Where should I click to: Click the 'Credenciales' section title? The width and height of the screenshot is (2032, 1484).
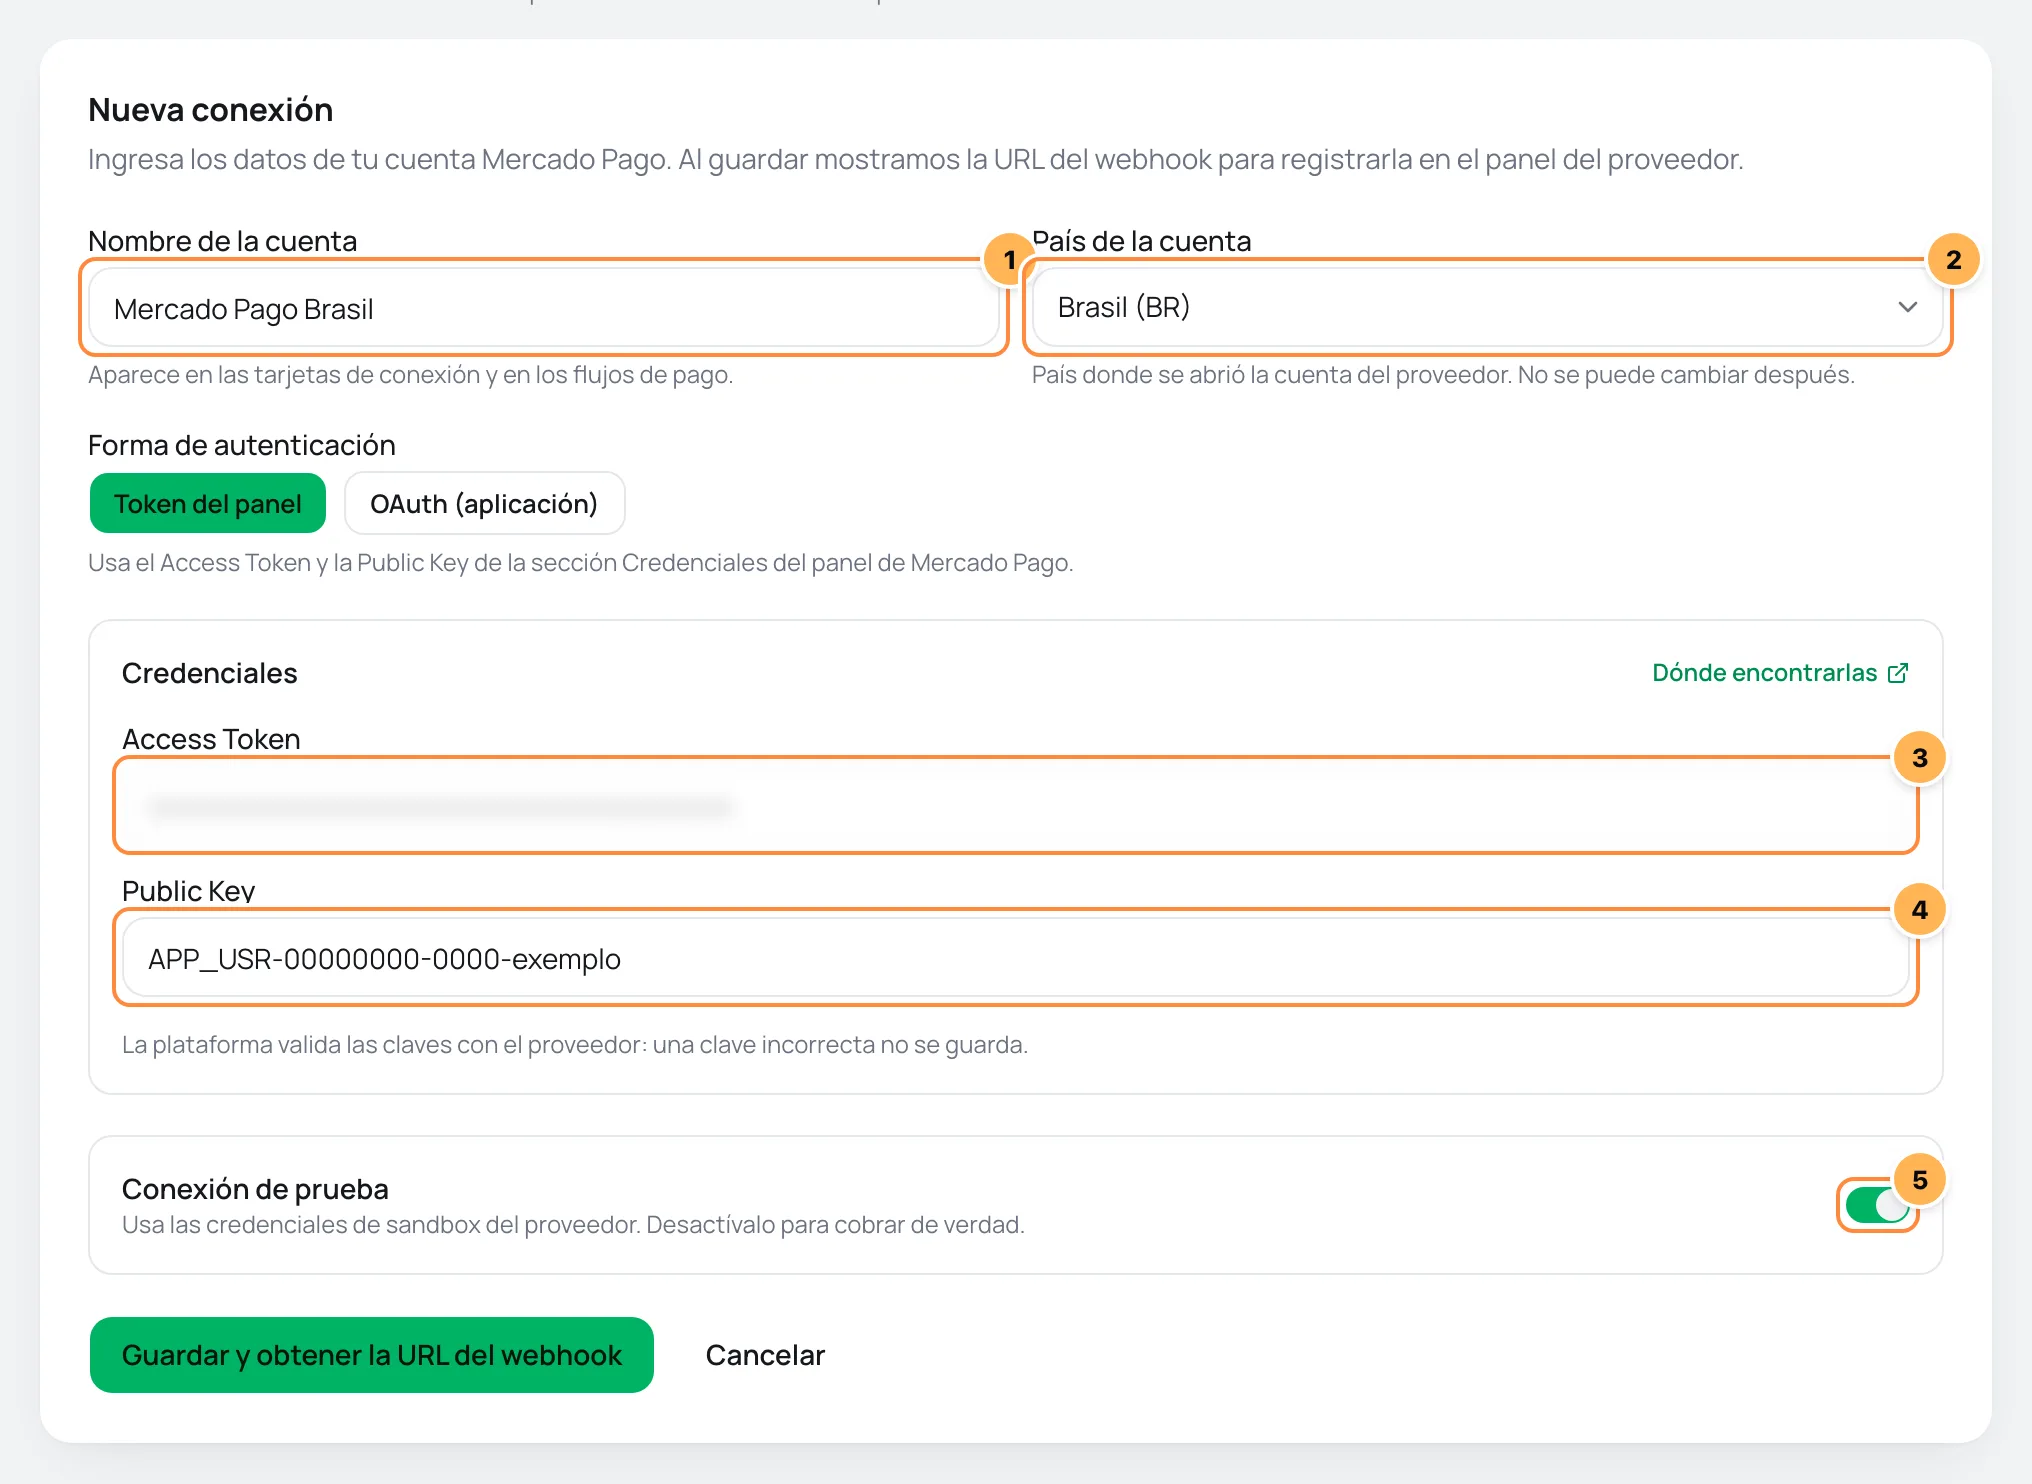coord(210,673)
